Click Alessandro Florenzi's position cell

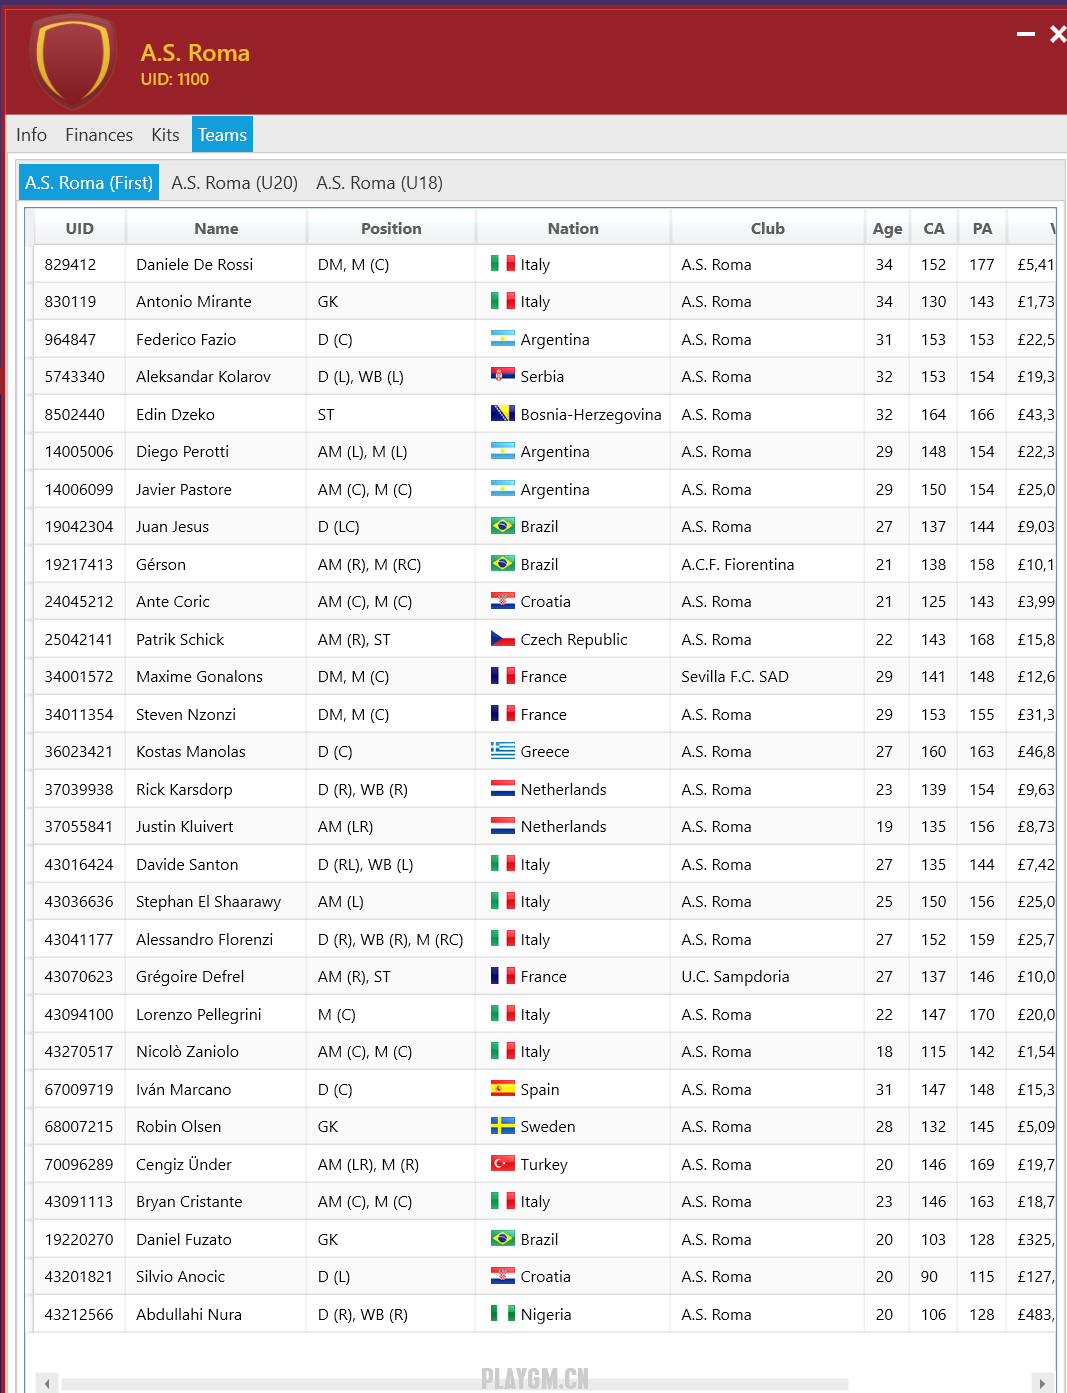click(391, 940)
